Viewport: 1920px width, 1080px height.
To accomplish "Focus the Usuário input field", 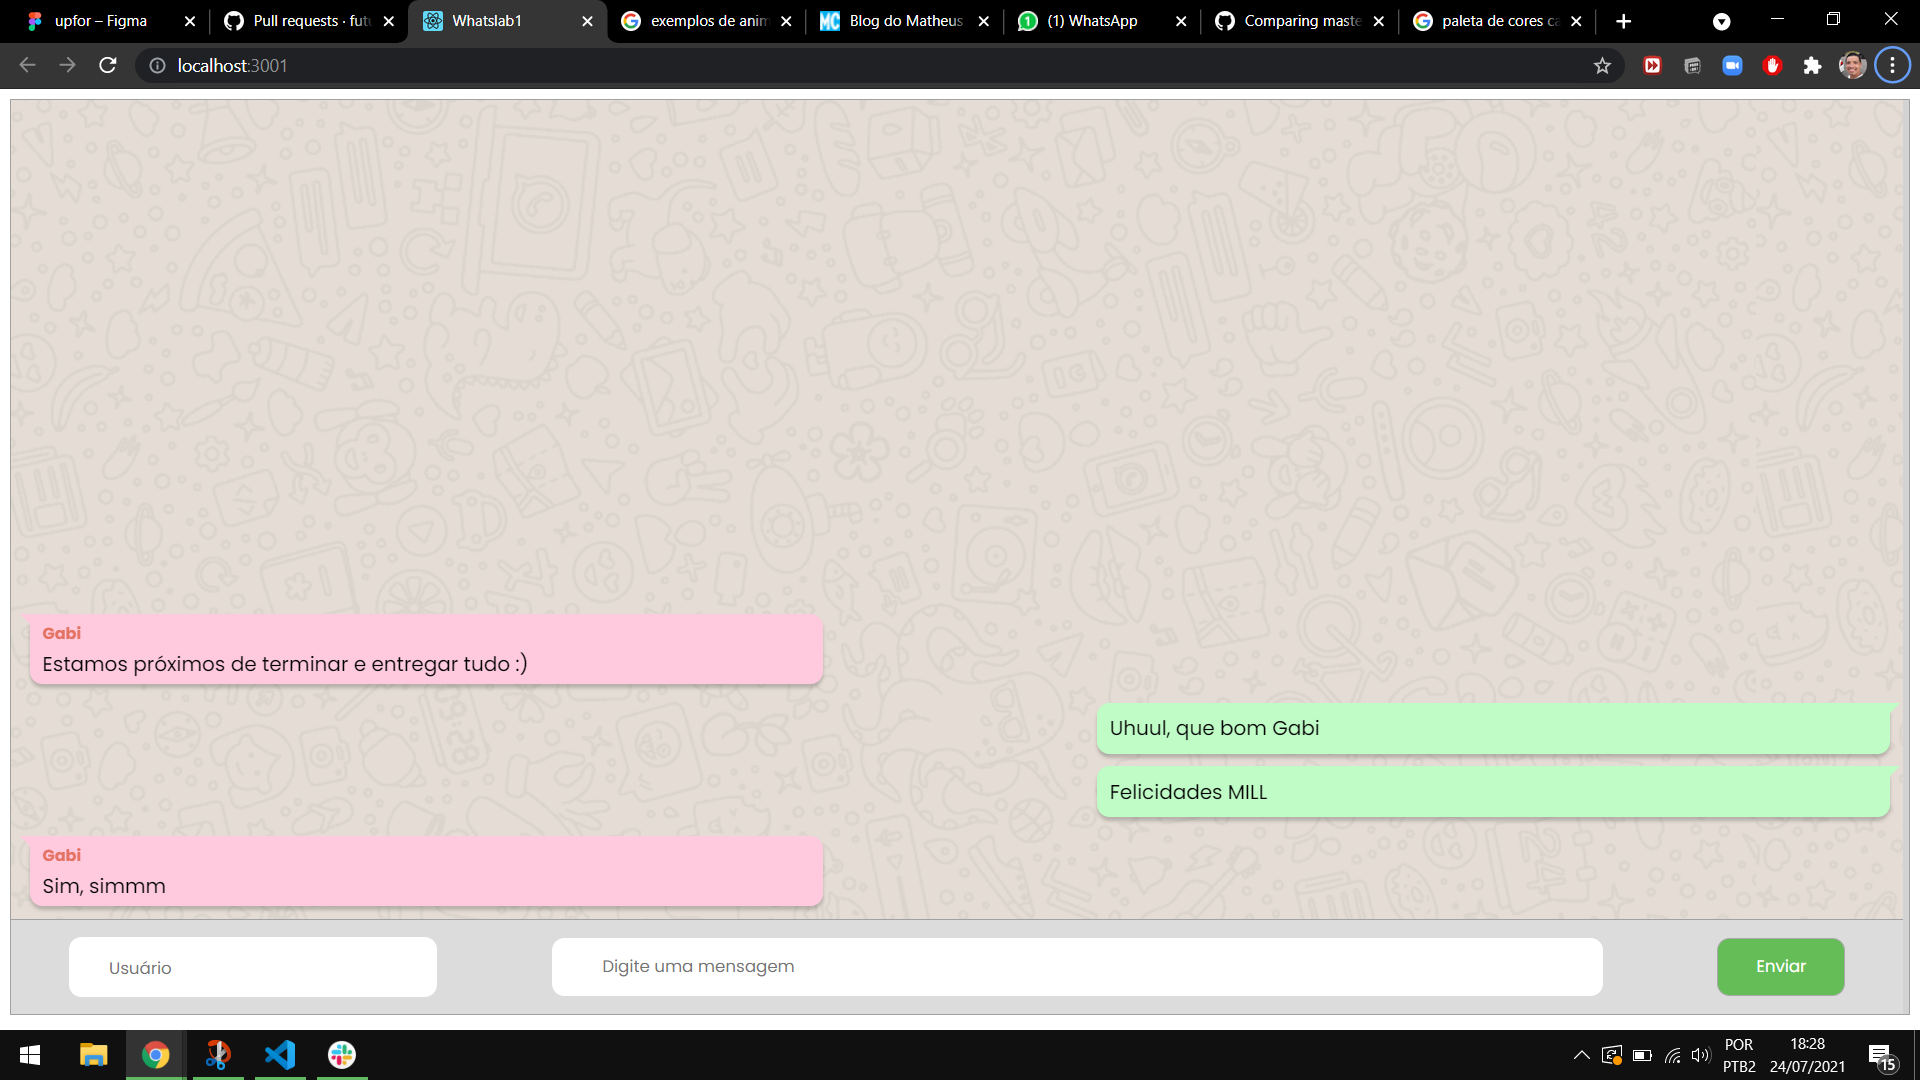I will coord(252,967).
